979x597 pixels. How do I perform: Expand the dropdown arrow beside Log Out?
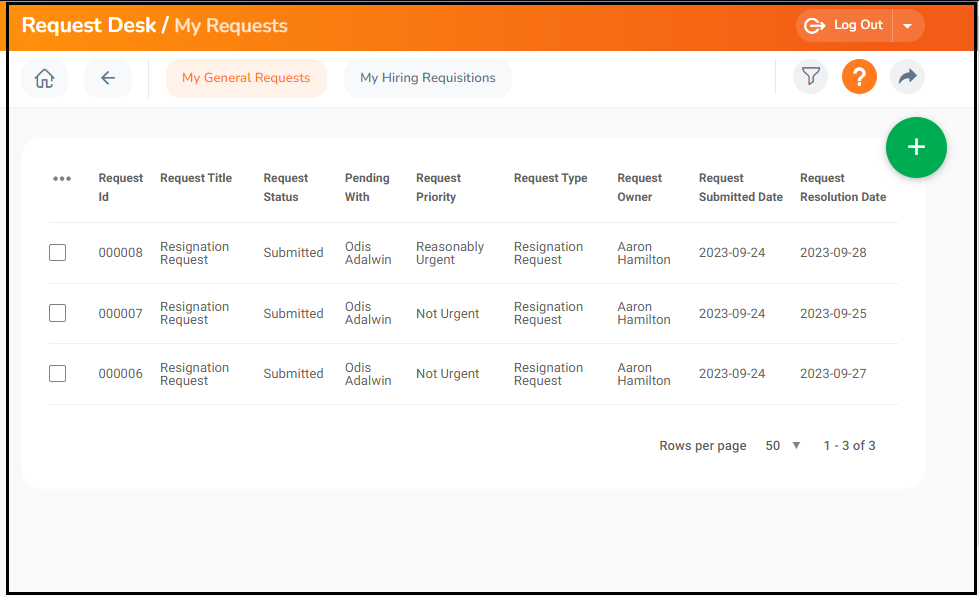(x=908, y=26)
